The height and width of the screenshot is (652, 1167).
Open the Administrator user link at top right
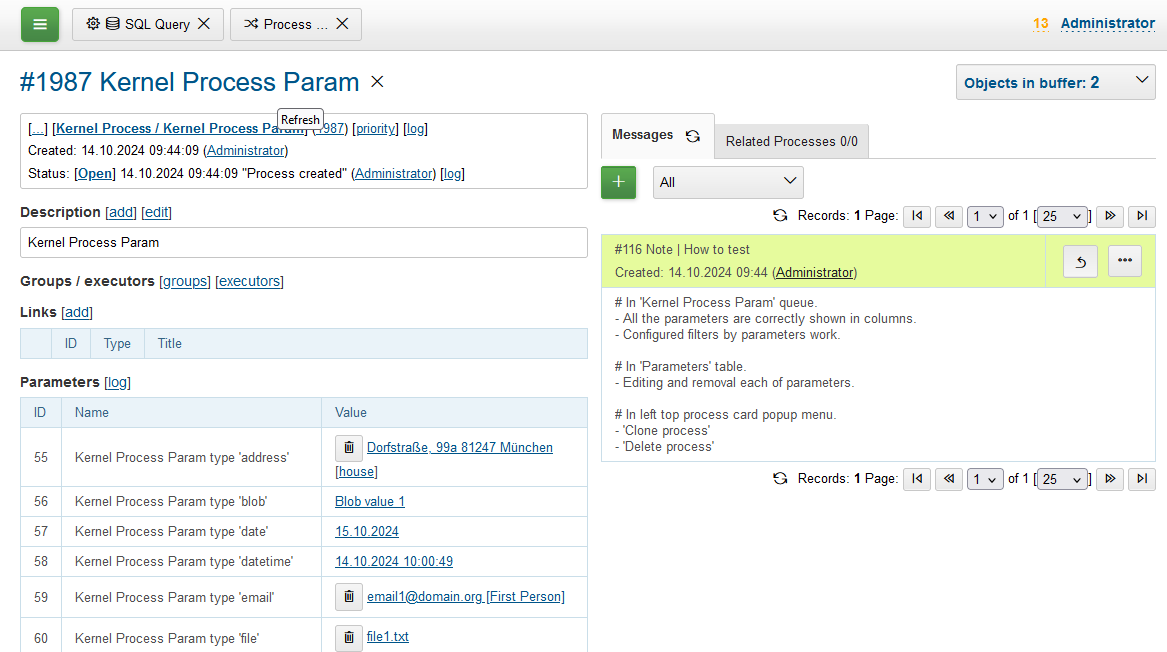[x=1107, y=23]
